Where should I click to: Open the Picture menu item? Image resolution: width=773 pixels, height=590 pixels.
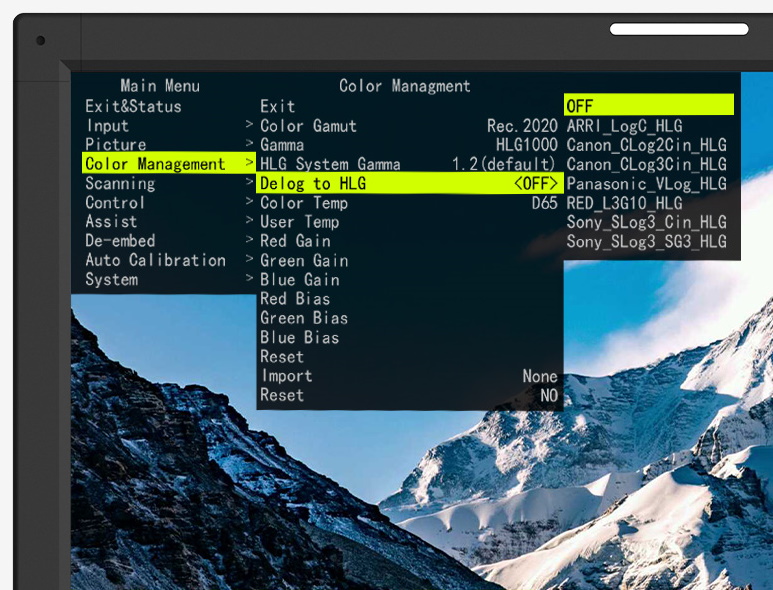click(115, 144)
